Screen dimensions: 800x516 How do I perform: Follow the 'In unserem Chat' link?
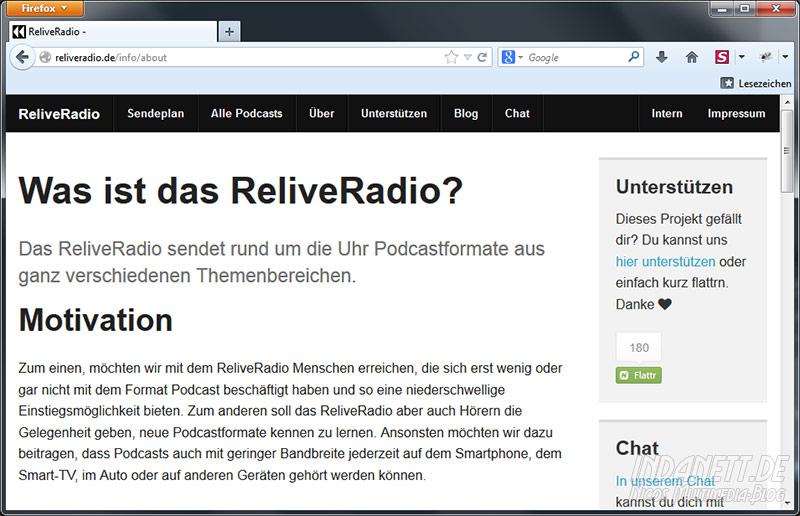665,481
